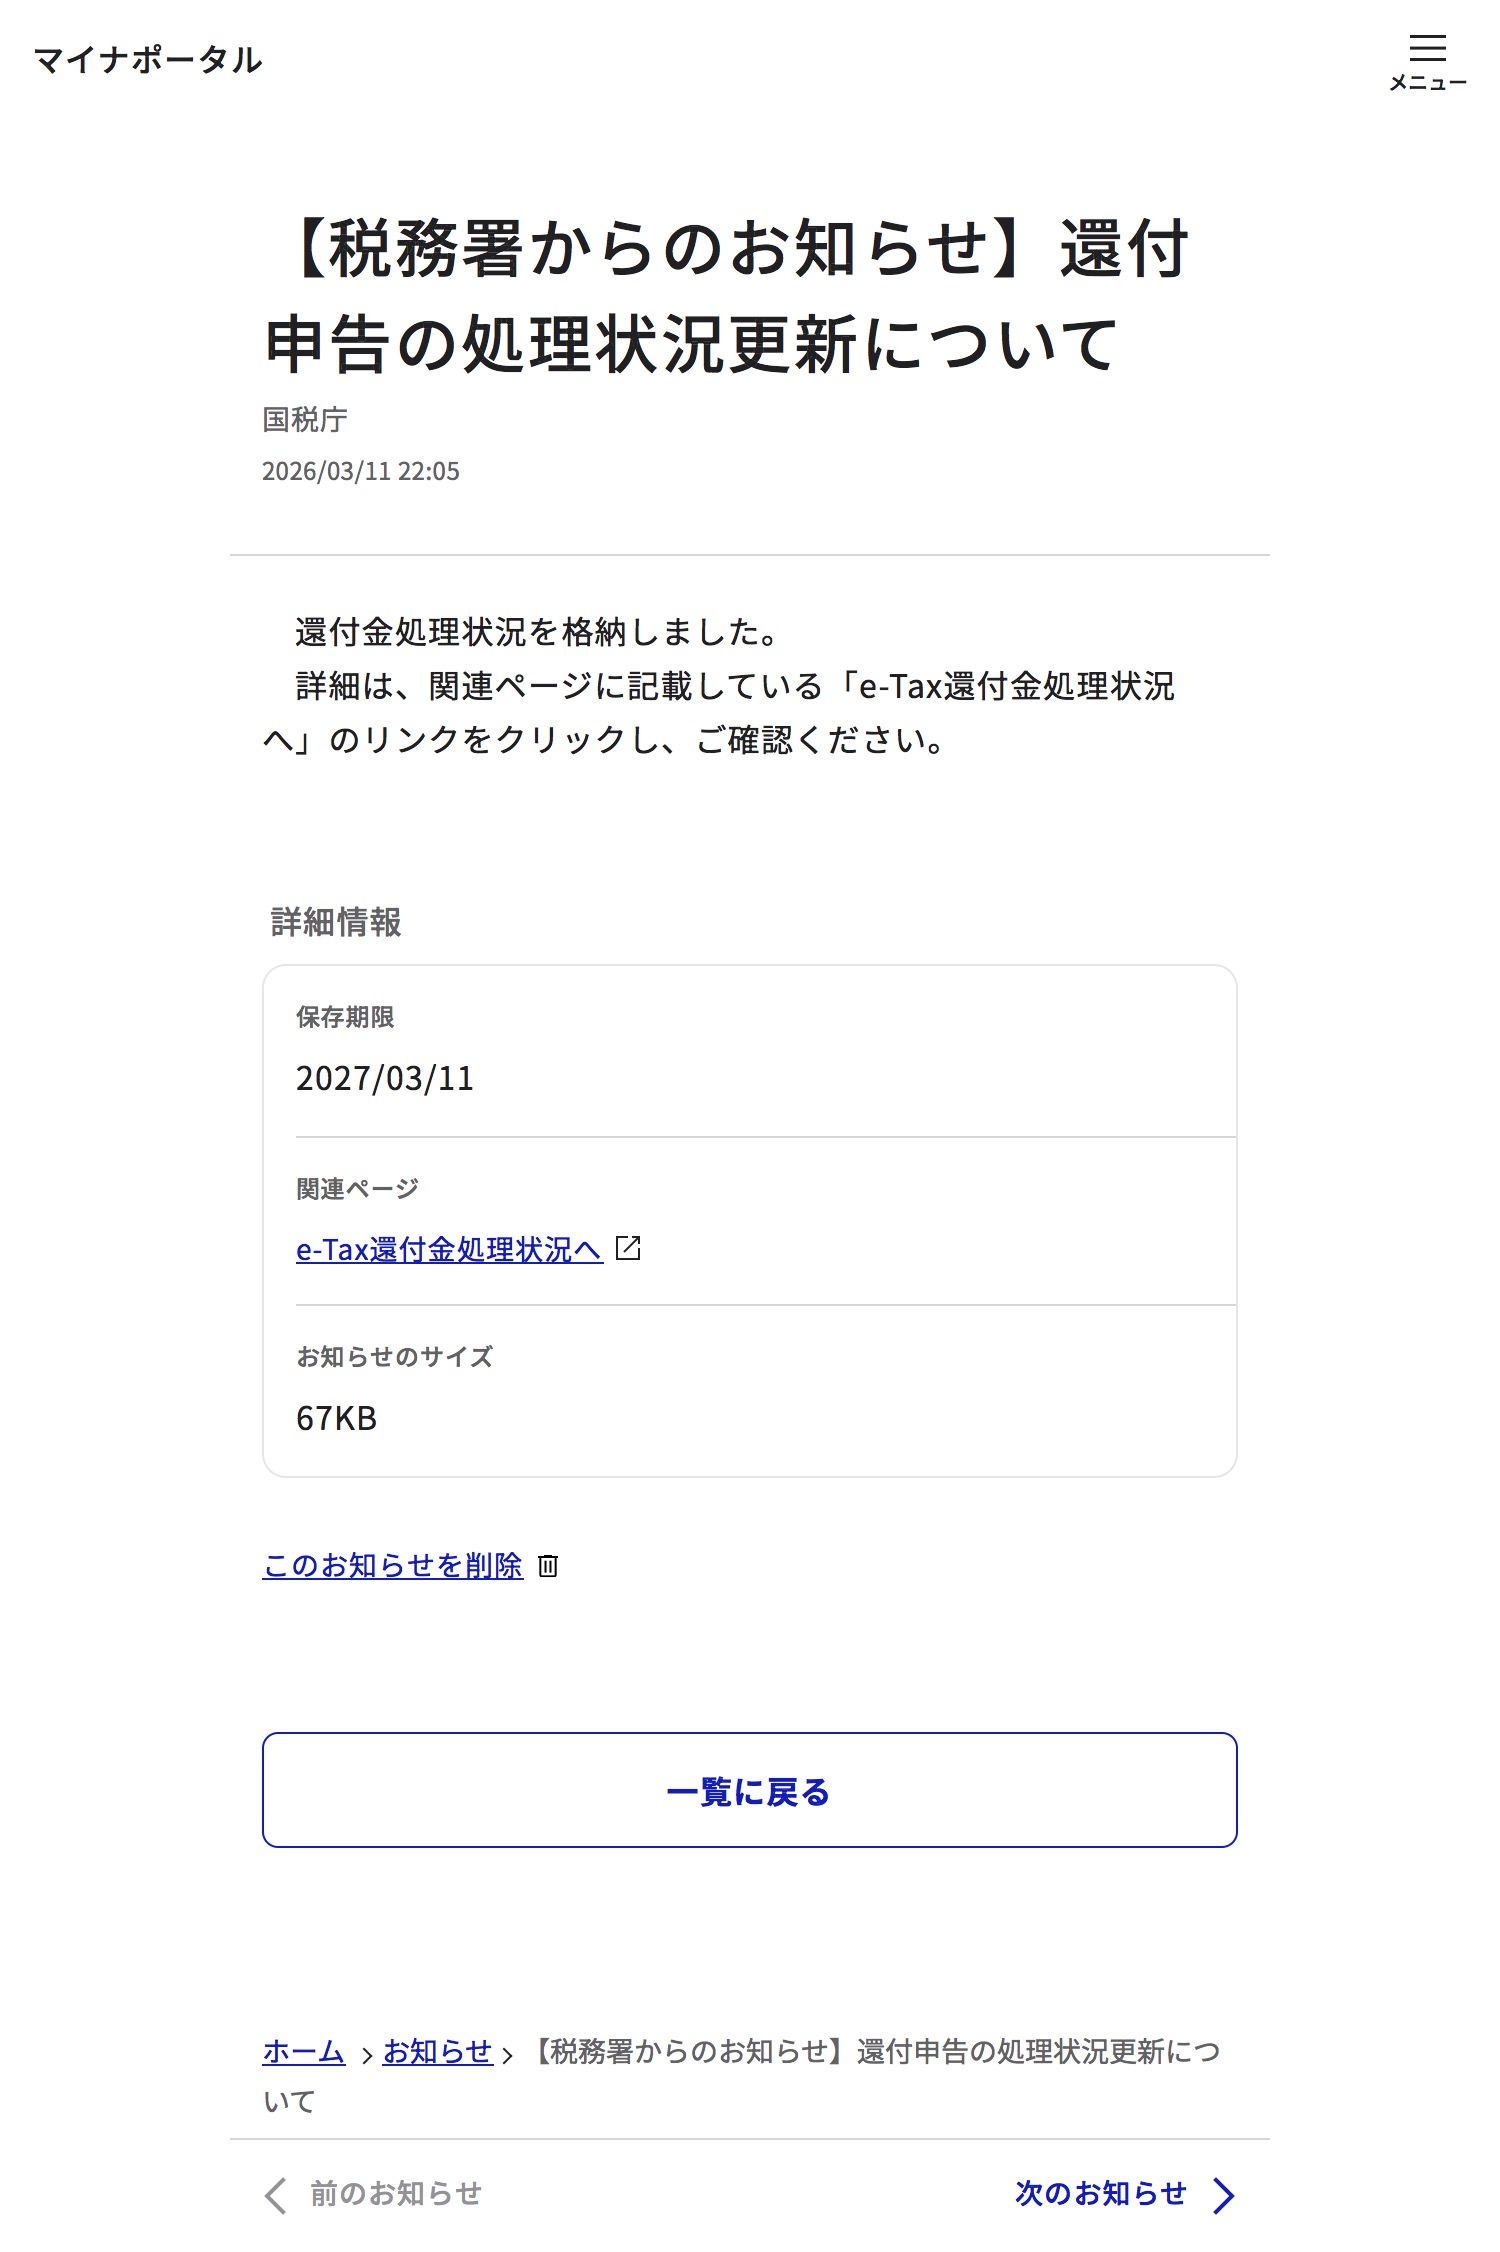Click the external link icon beside e-Tax link

point(628,1248)
